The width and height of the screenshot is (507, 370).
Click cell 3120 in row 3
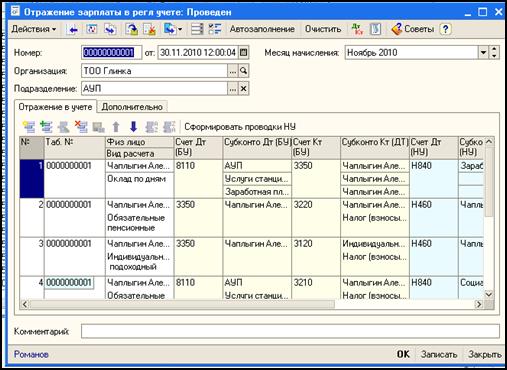[x=316, y=257]
